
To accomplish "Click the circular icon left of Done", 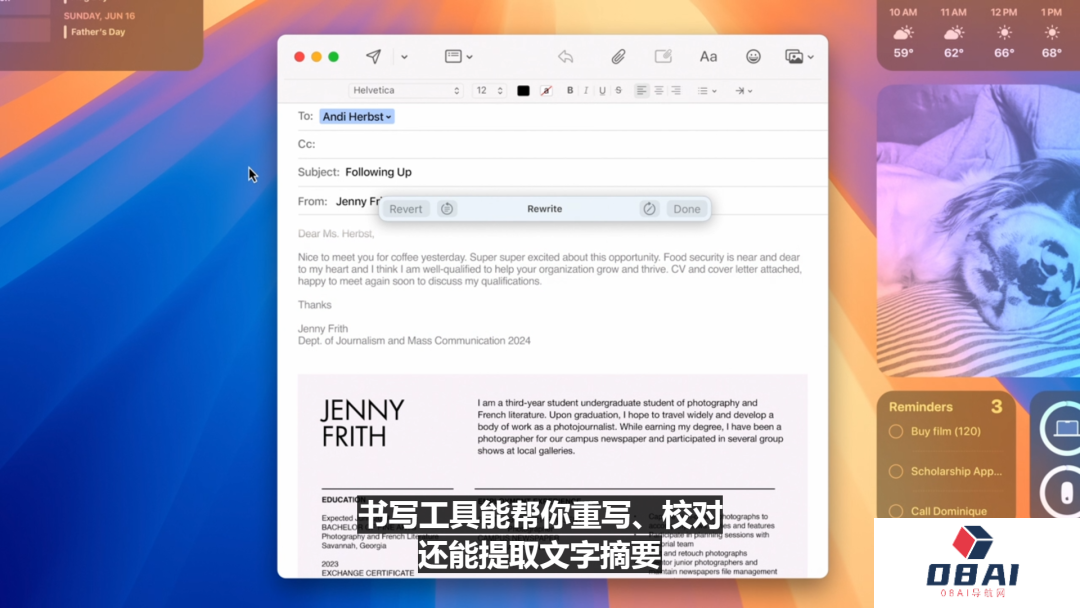I will [649, 209].
